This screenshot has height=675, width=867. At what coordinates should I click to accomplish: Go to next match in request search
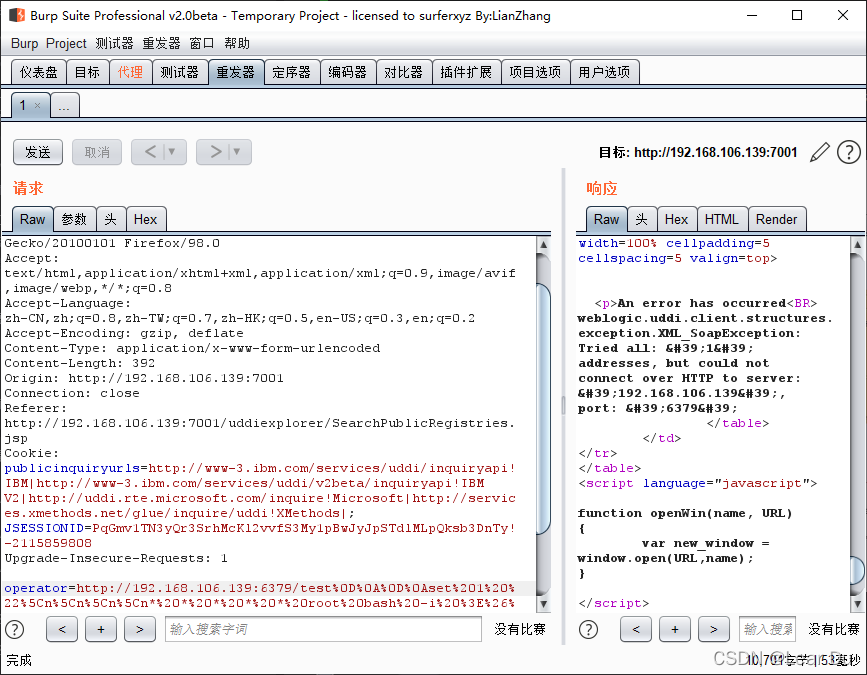pos(139,629)
